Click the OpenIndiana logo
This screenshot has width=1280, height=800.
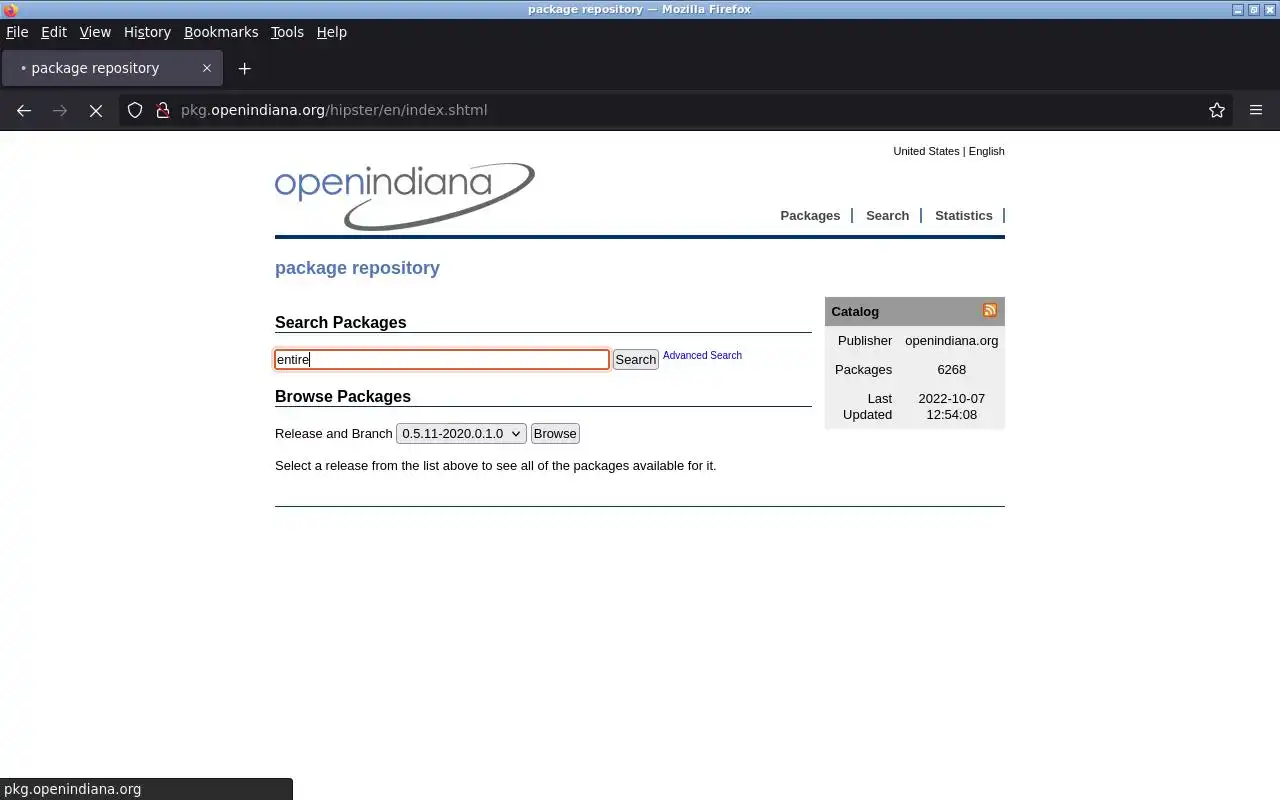(405, 196)
